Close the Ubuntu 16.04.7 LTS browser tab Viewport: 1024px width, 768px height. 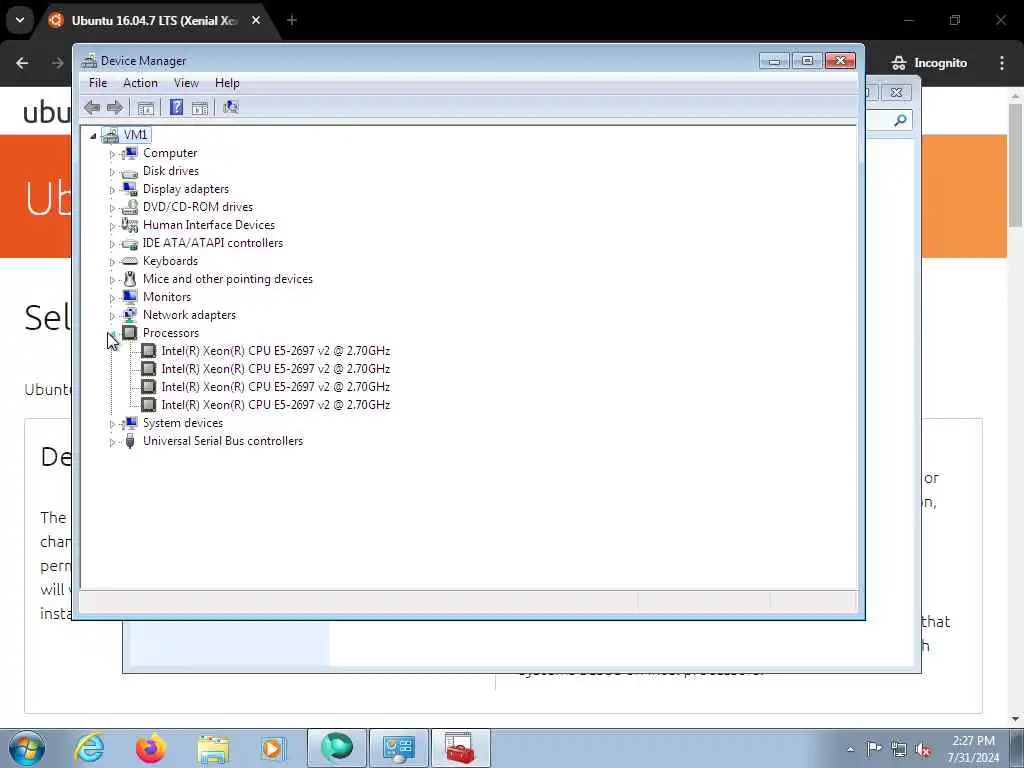click(x=256, y=20)
